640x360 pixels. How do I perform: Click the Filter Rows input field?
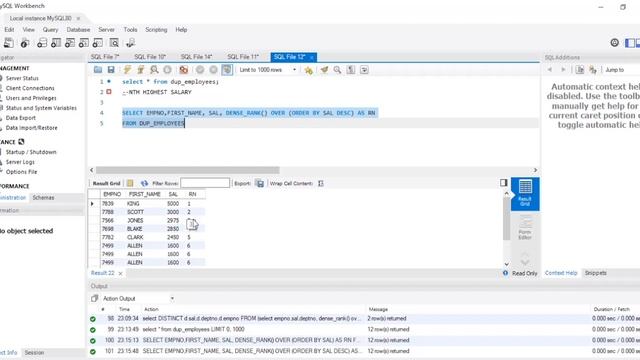(x=205, y=183)
